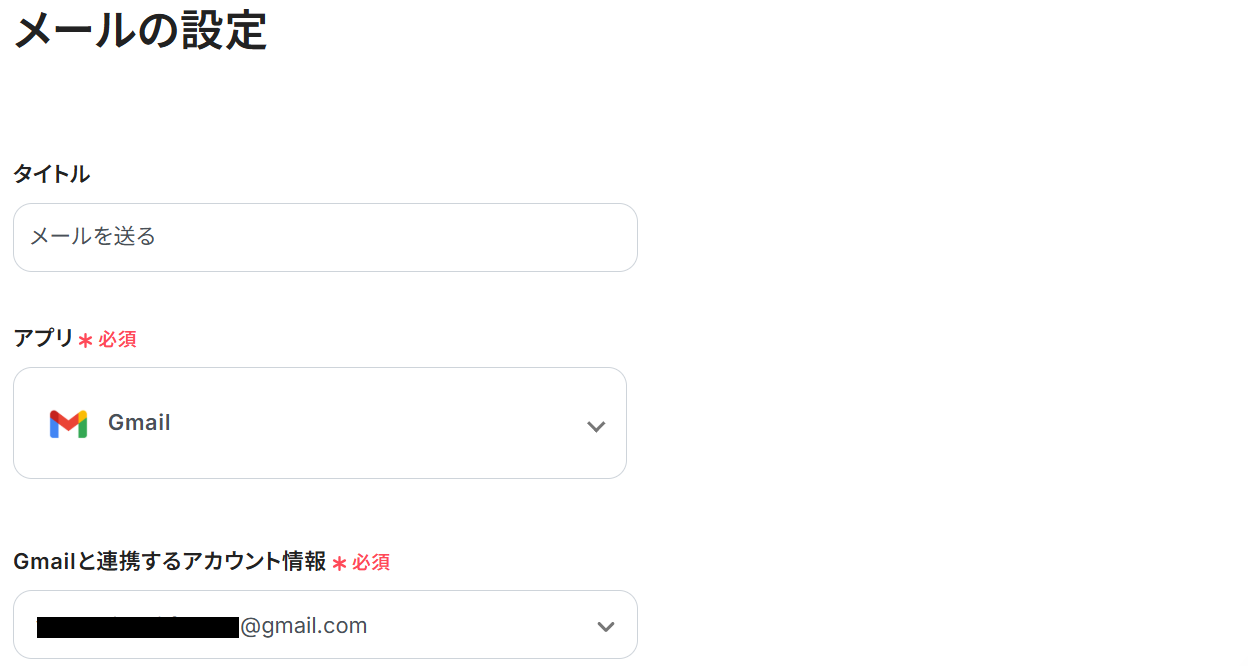Open the Gmail app selection combo box
The width and height of the screenshot is (1248, 666).
point(320,423)
